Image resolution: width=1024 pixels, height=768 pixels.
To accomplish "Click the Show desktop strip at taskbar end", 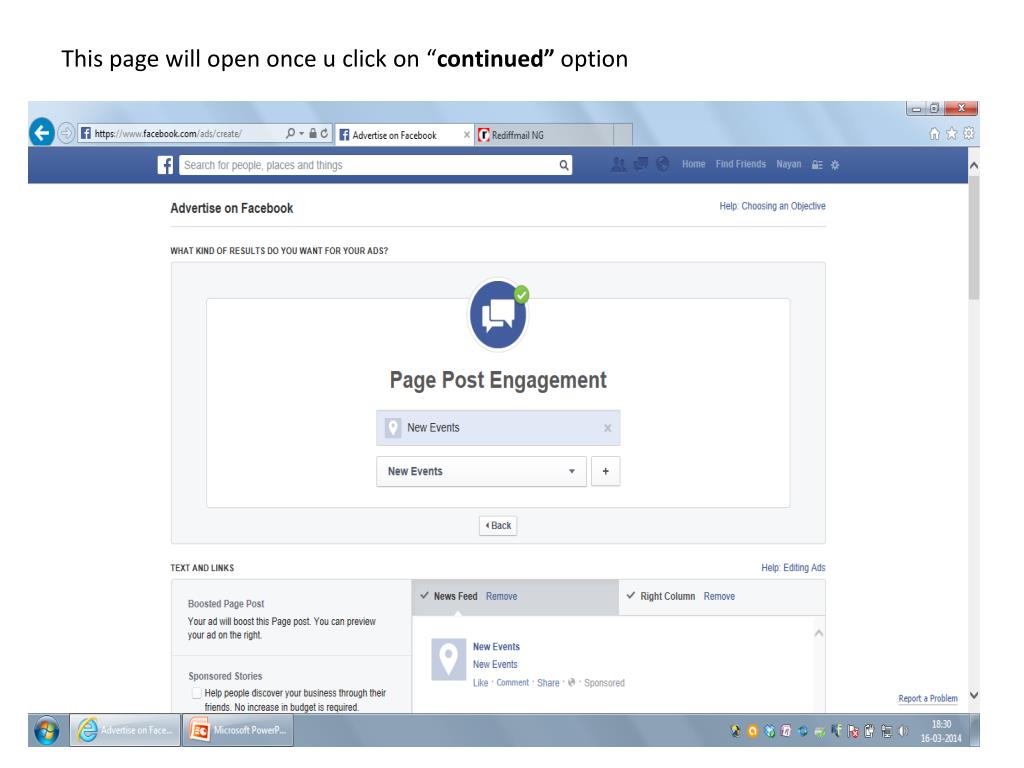I will click(x=975, y=730).
